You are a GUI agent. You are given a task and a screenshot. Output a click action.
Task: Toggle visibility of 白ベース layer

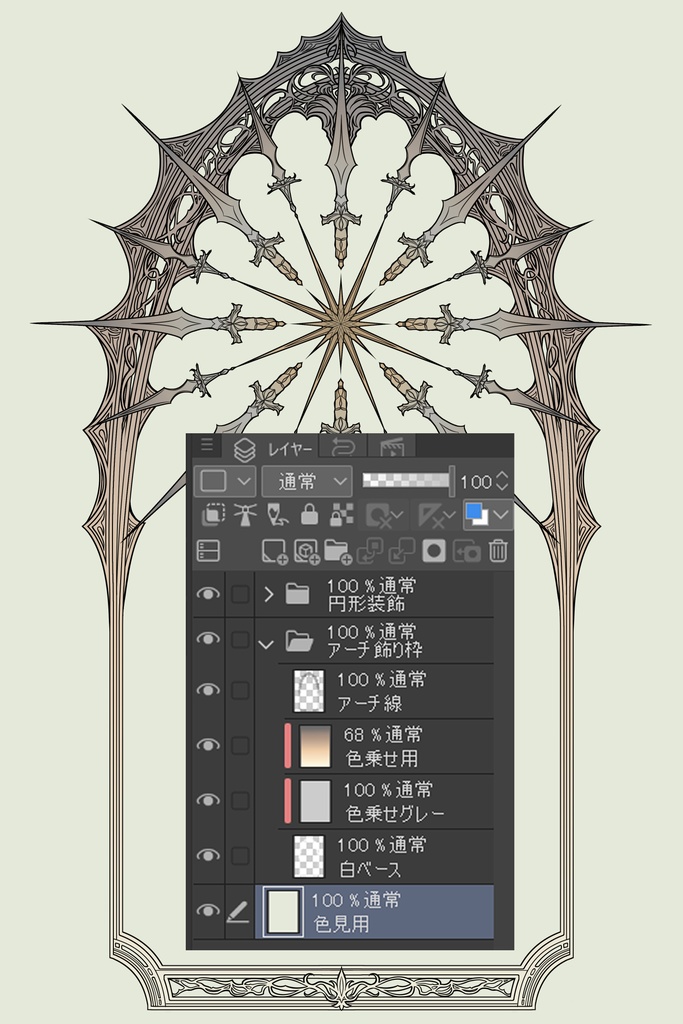[208, 855]
